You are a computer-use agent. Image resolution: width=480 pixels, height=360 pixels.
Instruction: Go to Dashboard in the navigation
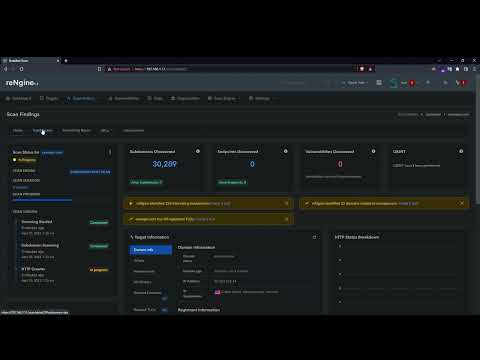[x=19, y=98]
